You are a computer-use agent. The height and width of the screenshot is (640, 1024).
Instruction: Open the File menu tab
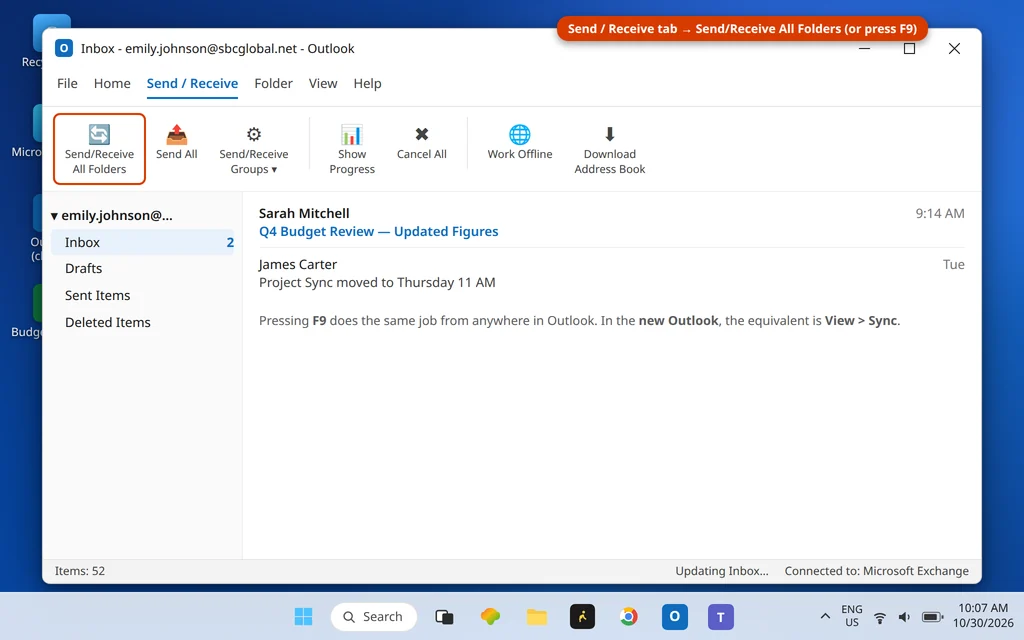(67, 84)
